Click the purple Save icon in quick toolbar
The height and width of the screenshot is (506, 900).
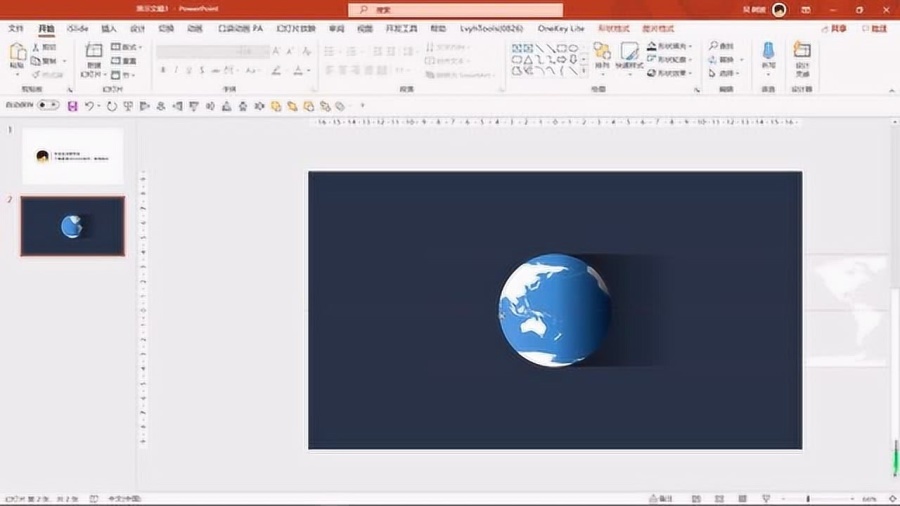tap(72, 106)
